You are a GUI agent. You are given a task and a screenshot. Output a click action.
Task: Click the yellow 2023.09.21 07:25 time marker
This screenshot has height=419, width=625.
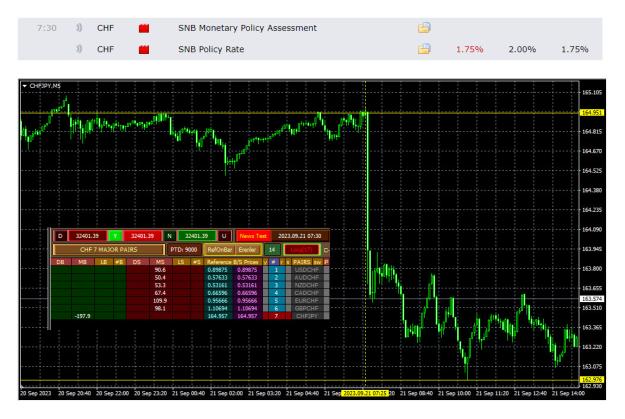point(365,393)
